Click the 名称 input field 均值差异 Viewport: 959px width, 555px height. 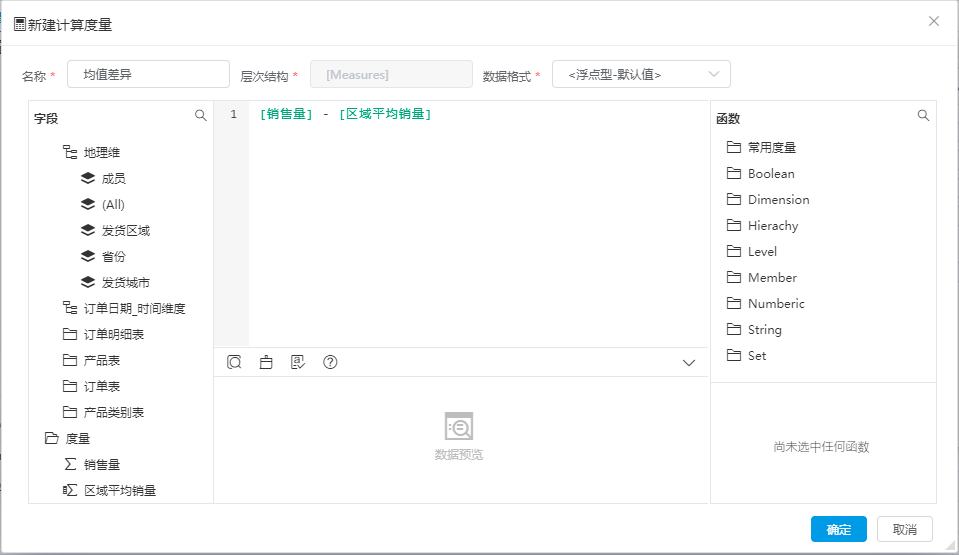pyautogui.click(x=149, y=74)
